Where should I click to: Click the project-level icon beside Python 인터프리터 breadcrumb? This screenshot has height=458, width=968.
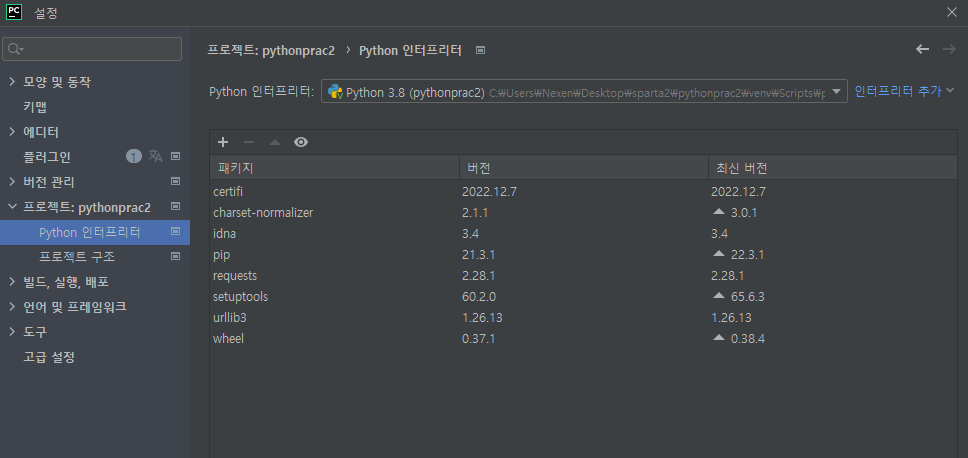(480, 51)
